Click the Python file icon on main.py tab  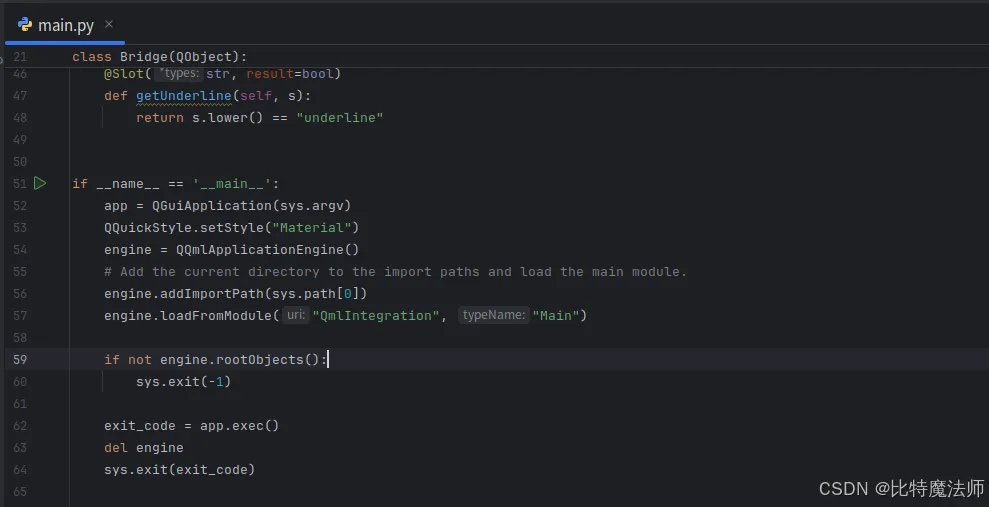(x=25, y=25)
